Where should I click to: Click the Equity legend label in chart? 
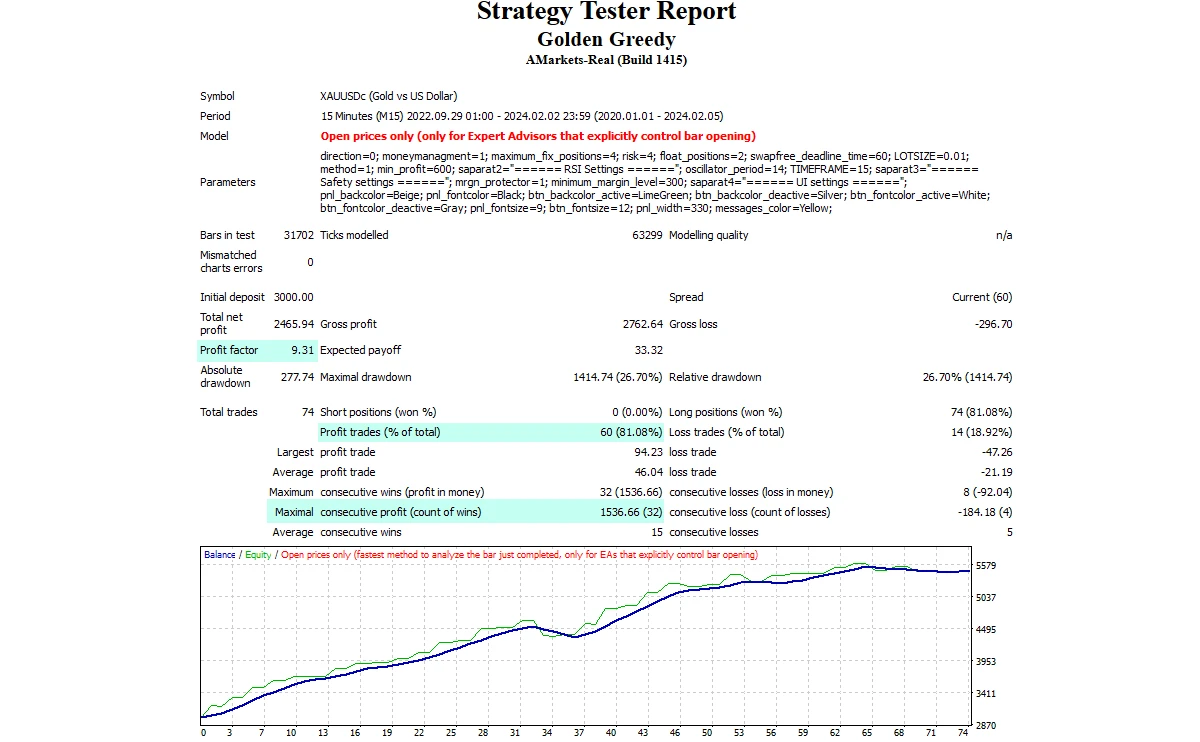[258, 555]
